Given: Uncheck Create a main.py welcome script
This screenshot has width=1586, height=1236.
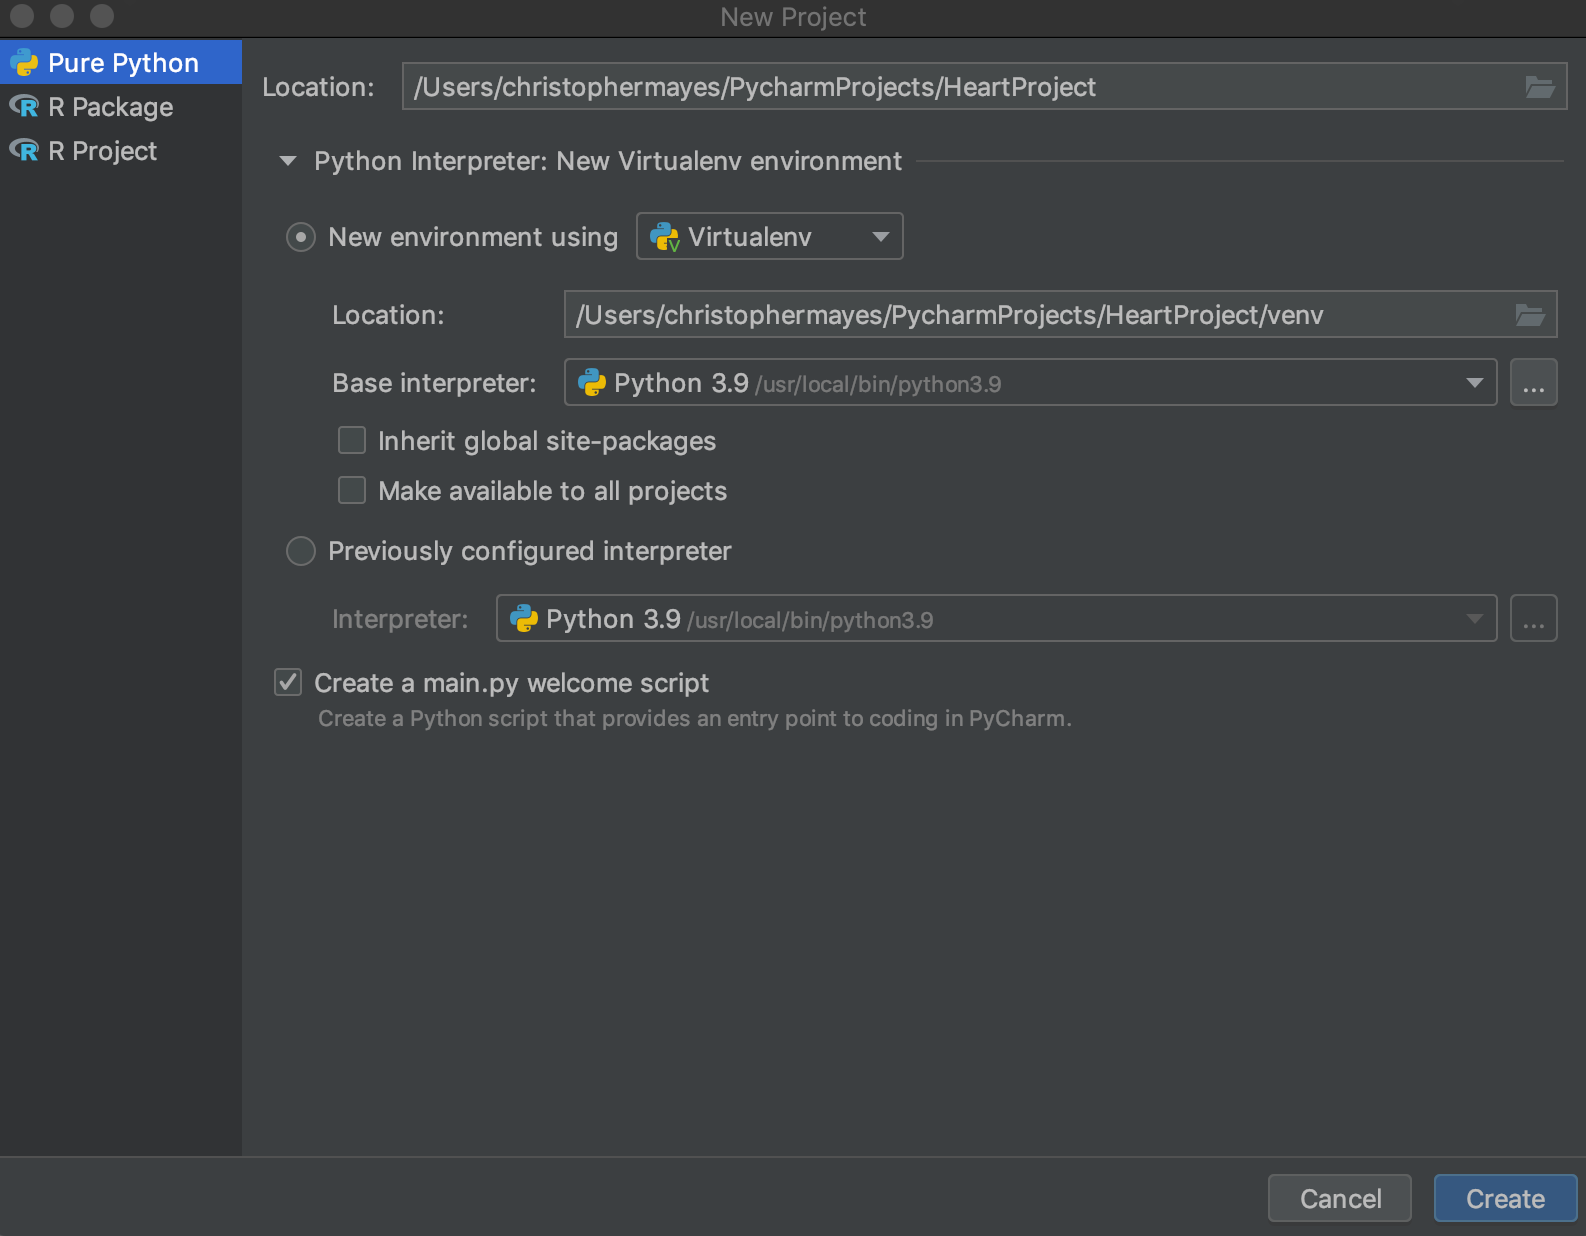Looking at the screenshot, I should click(288, 683).
